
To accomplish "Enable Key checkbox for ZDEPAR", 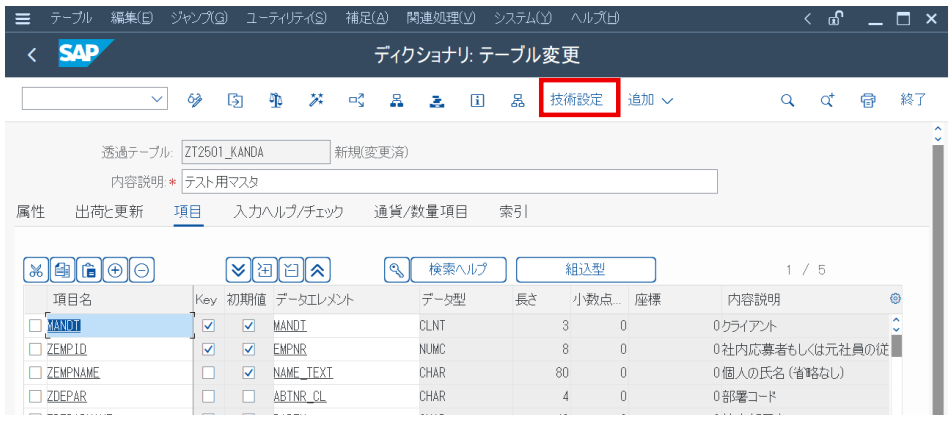I will point(208,396).
